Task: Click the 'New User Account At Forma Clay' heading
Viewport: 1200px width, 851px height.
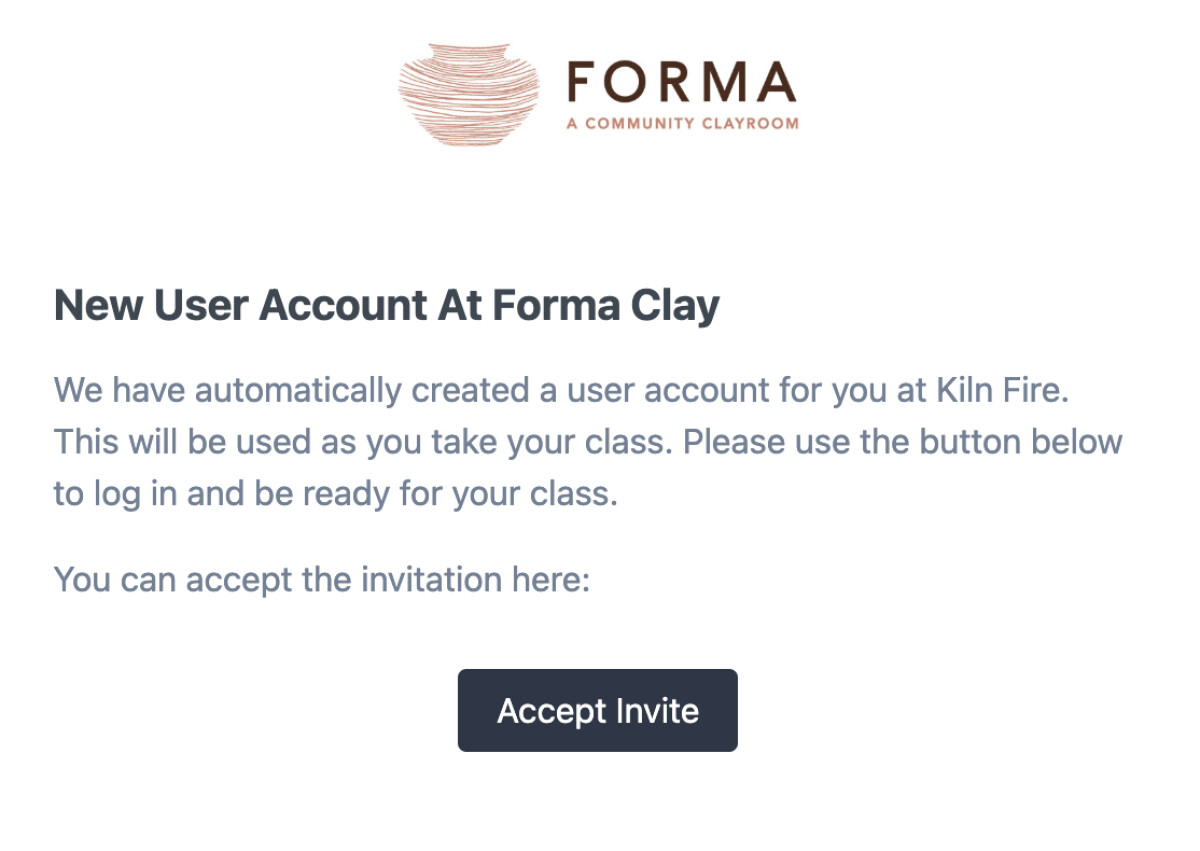Action: pyautogui.click(x=386, y=305)
